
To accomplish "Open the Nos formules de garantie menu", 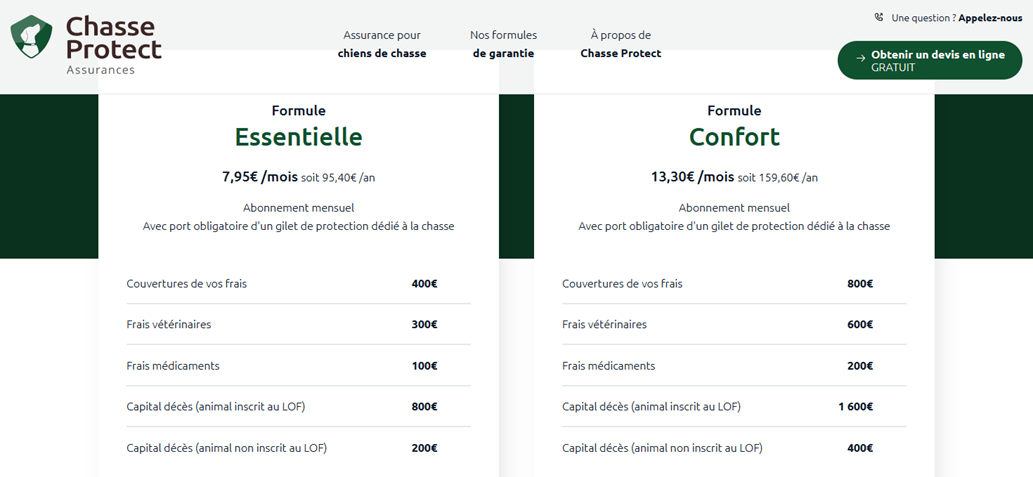I will (x=503, y=44).
